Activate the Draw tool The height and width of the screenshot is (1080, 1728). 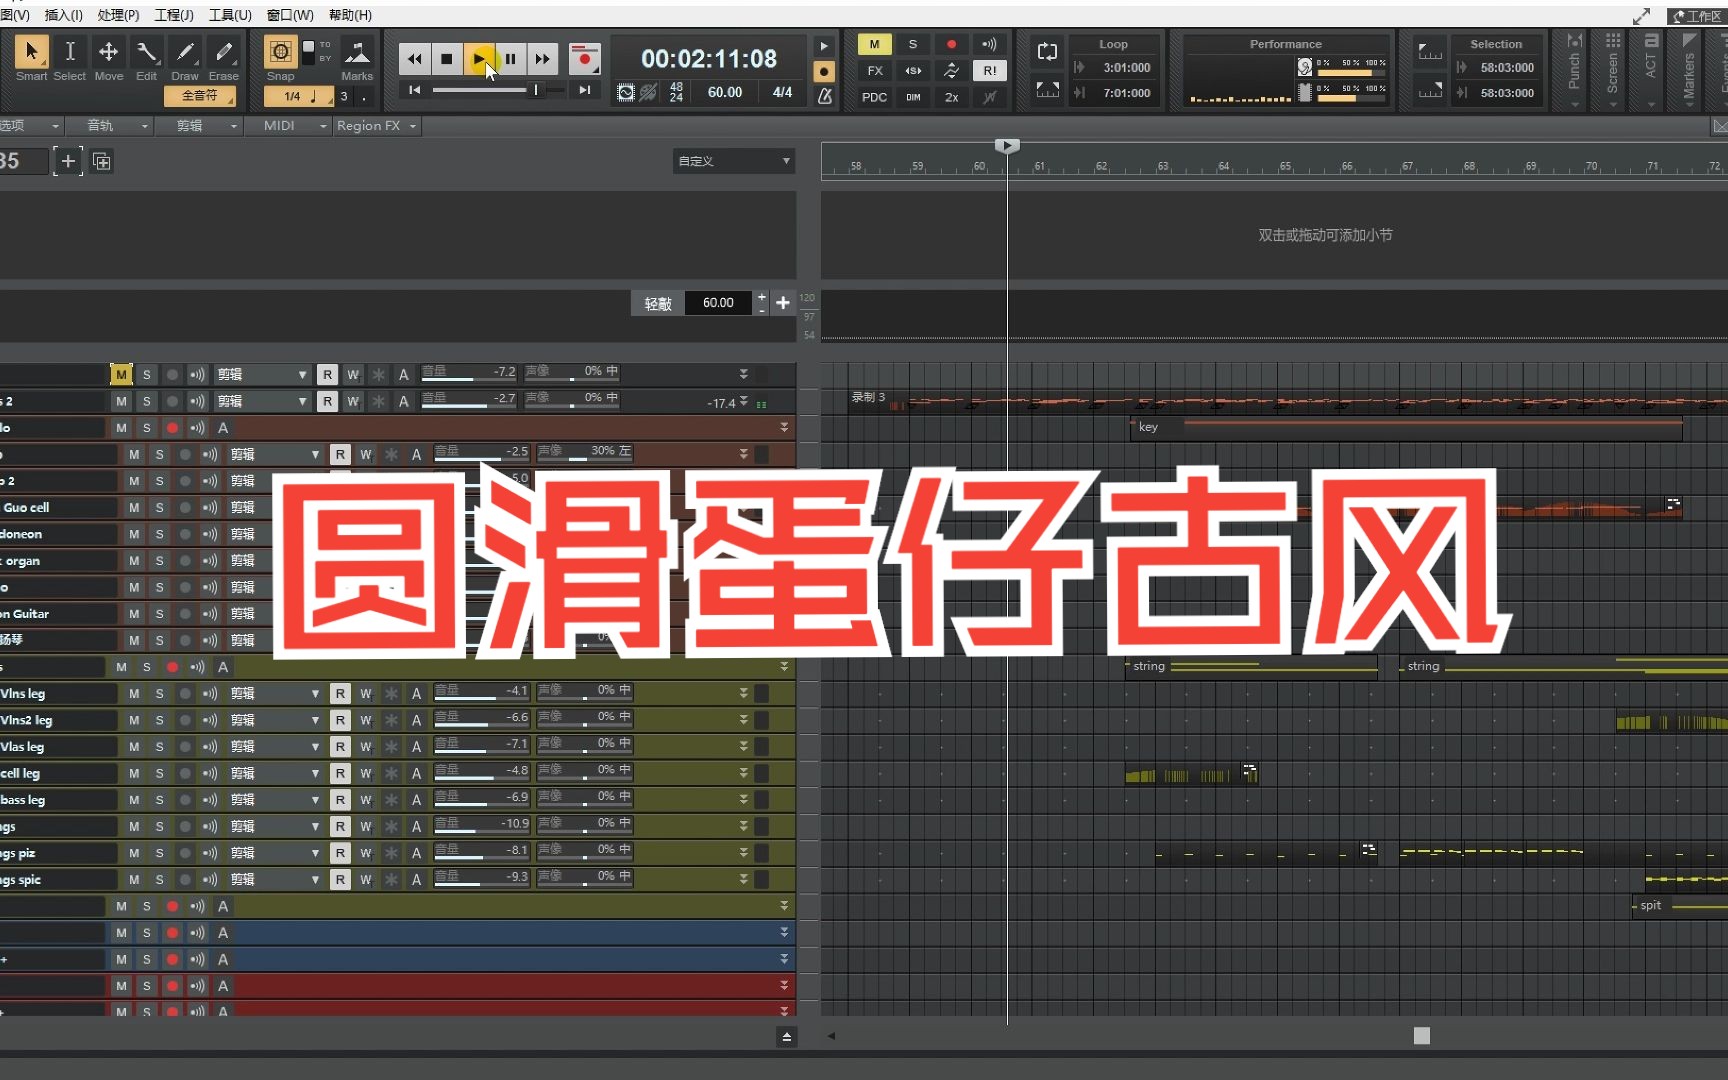click(x=185, y=58)
